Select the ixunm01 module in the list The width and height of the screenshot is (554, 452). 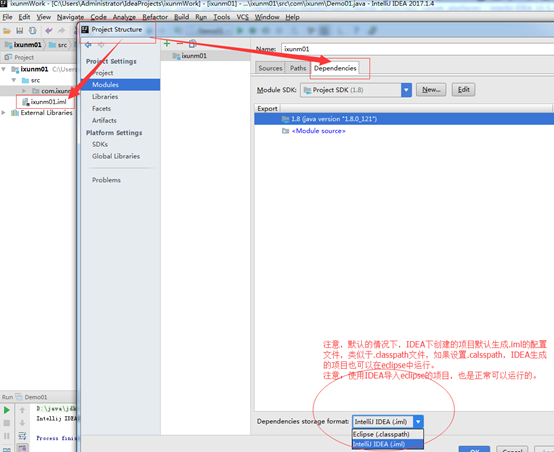205,56
